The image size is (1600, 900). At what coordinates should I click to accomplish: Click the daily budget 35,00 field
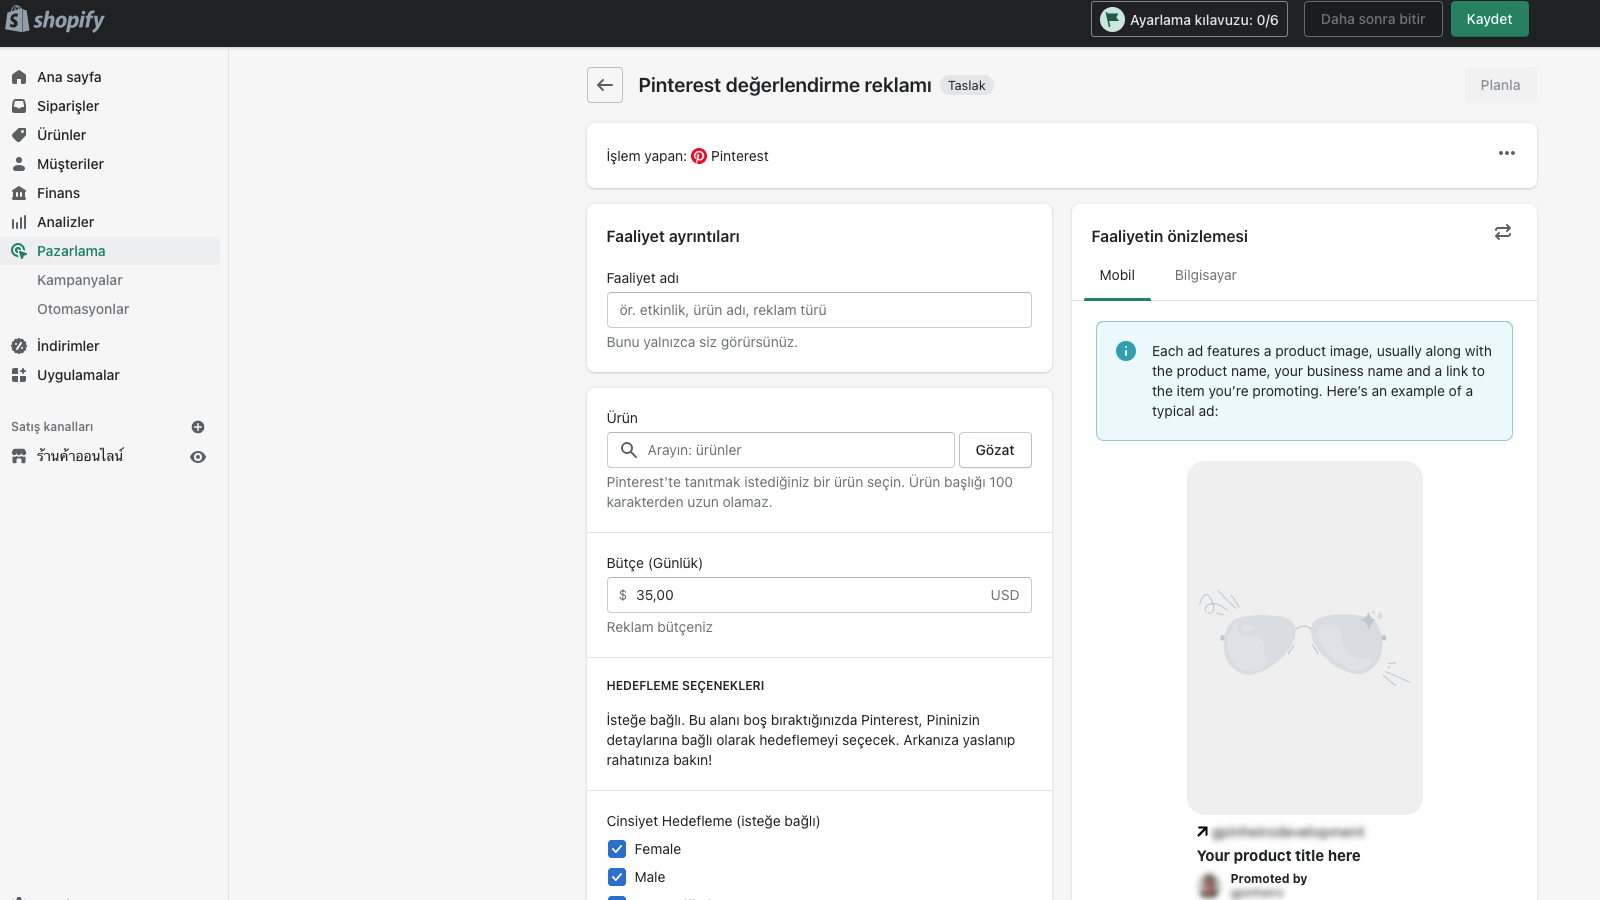(x=819, y=595)
